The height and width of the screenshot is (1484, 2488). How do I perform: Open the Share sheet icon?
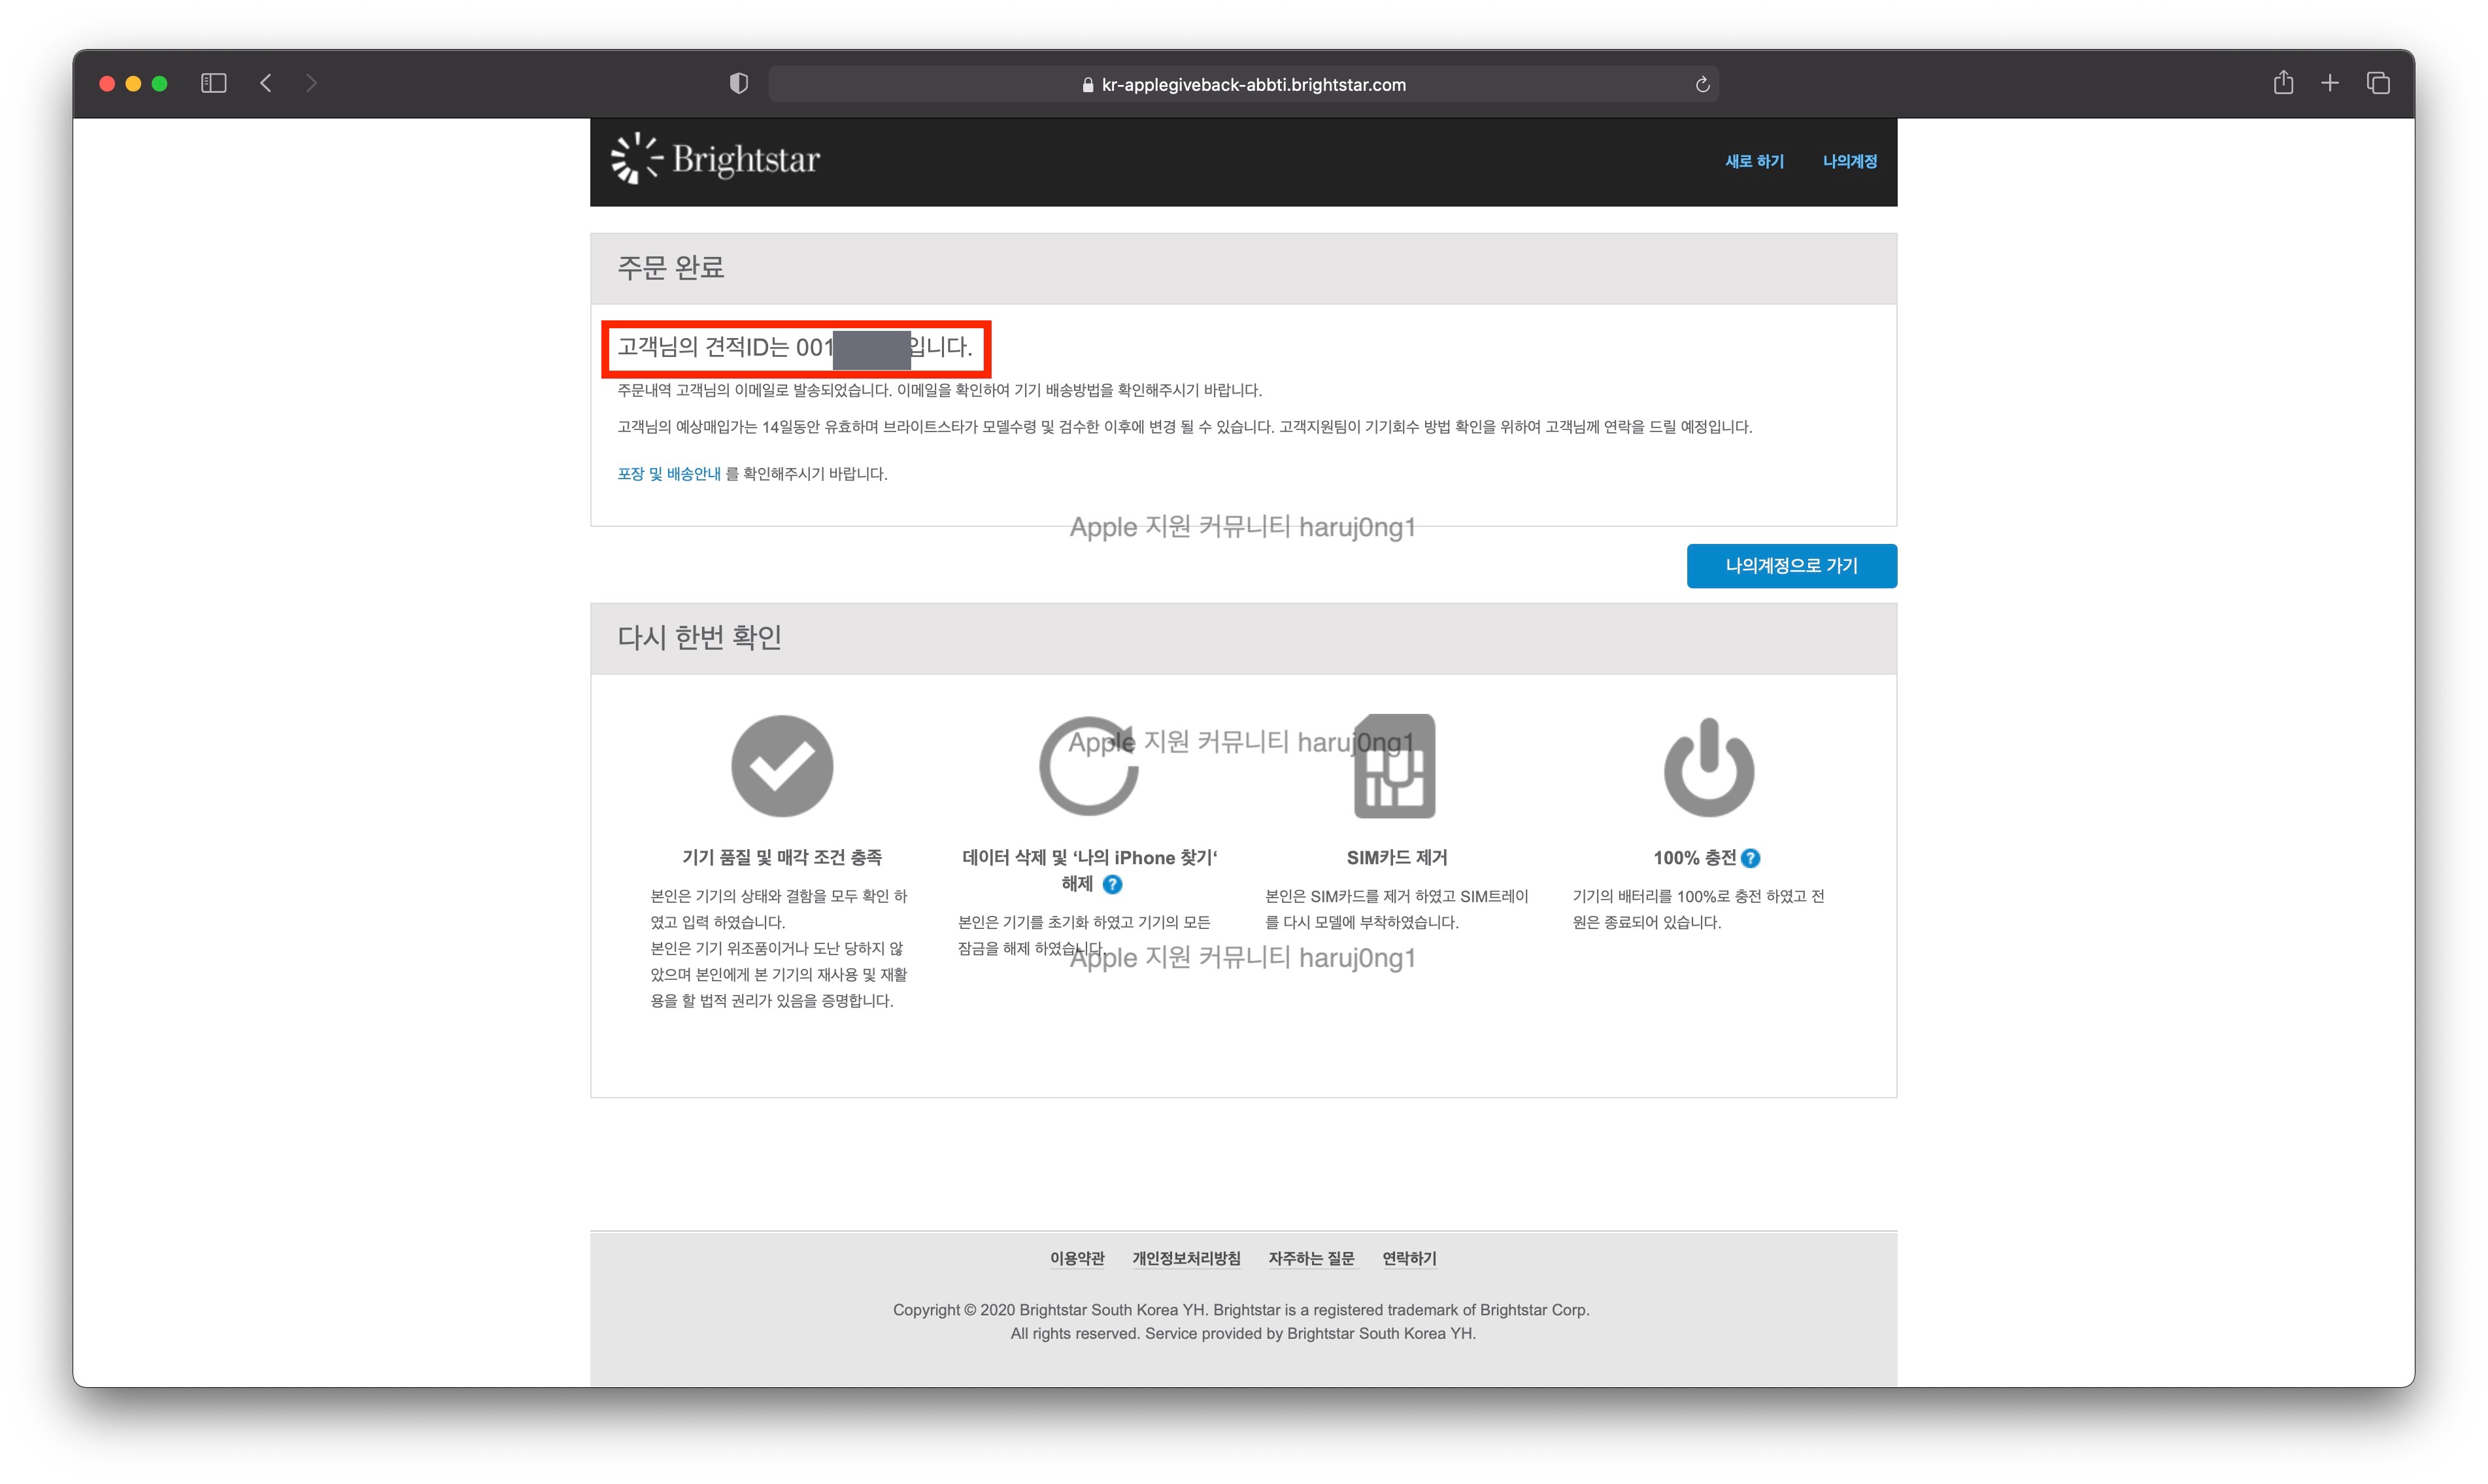(2283, 83)
